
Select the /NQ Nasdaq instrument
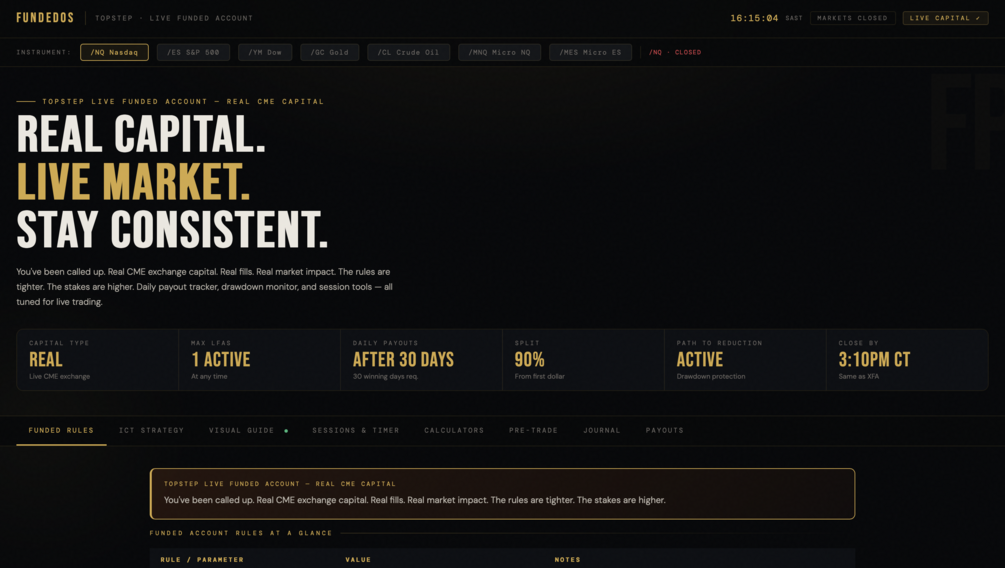114,53
